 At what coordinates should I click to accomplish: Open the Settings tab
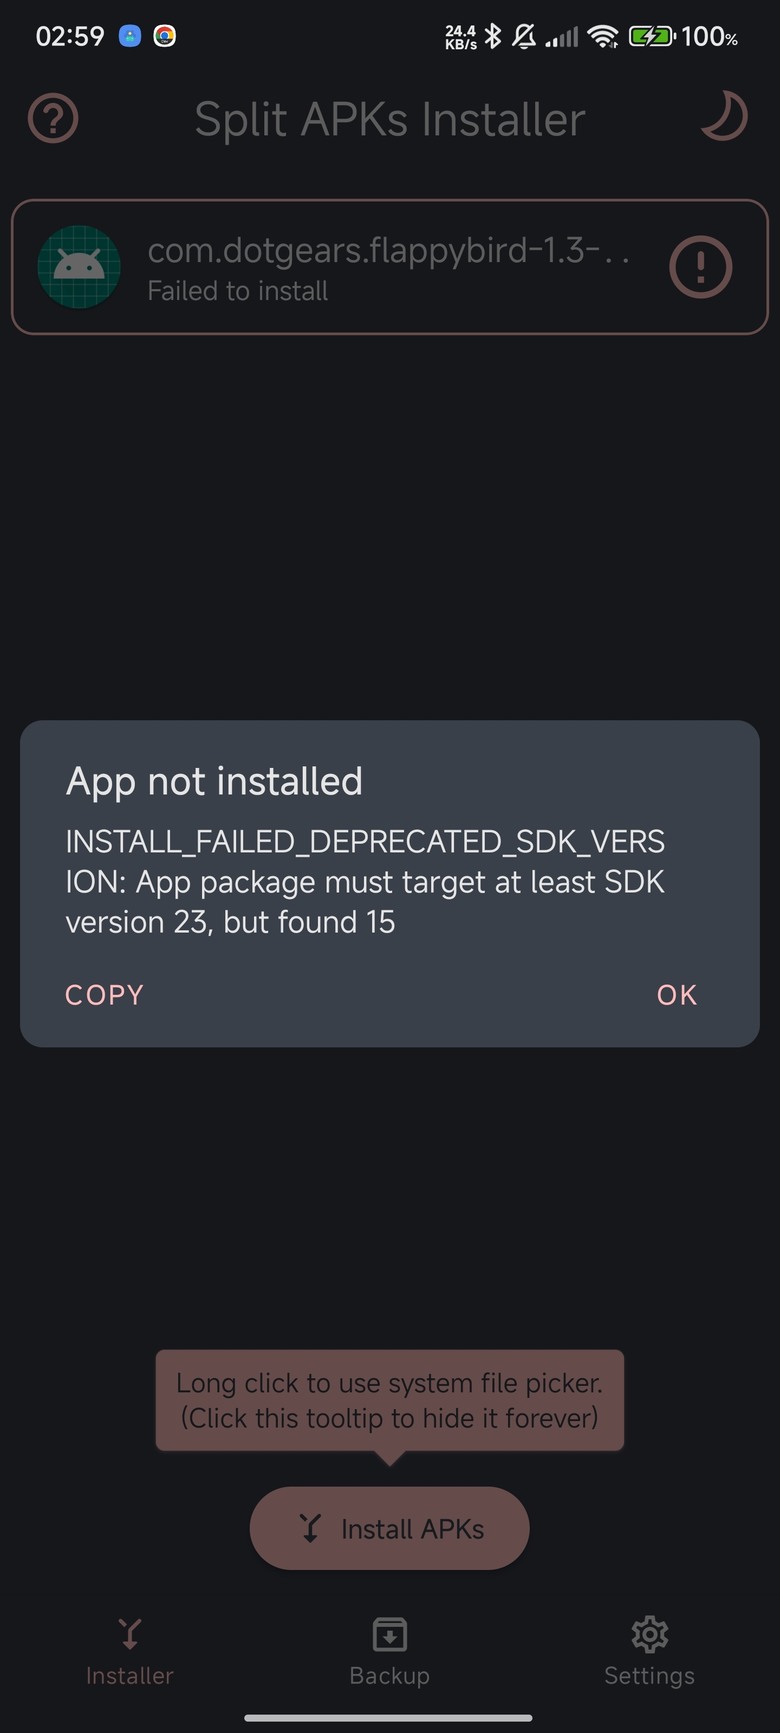tap(649, 1653)
